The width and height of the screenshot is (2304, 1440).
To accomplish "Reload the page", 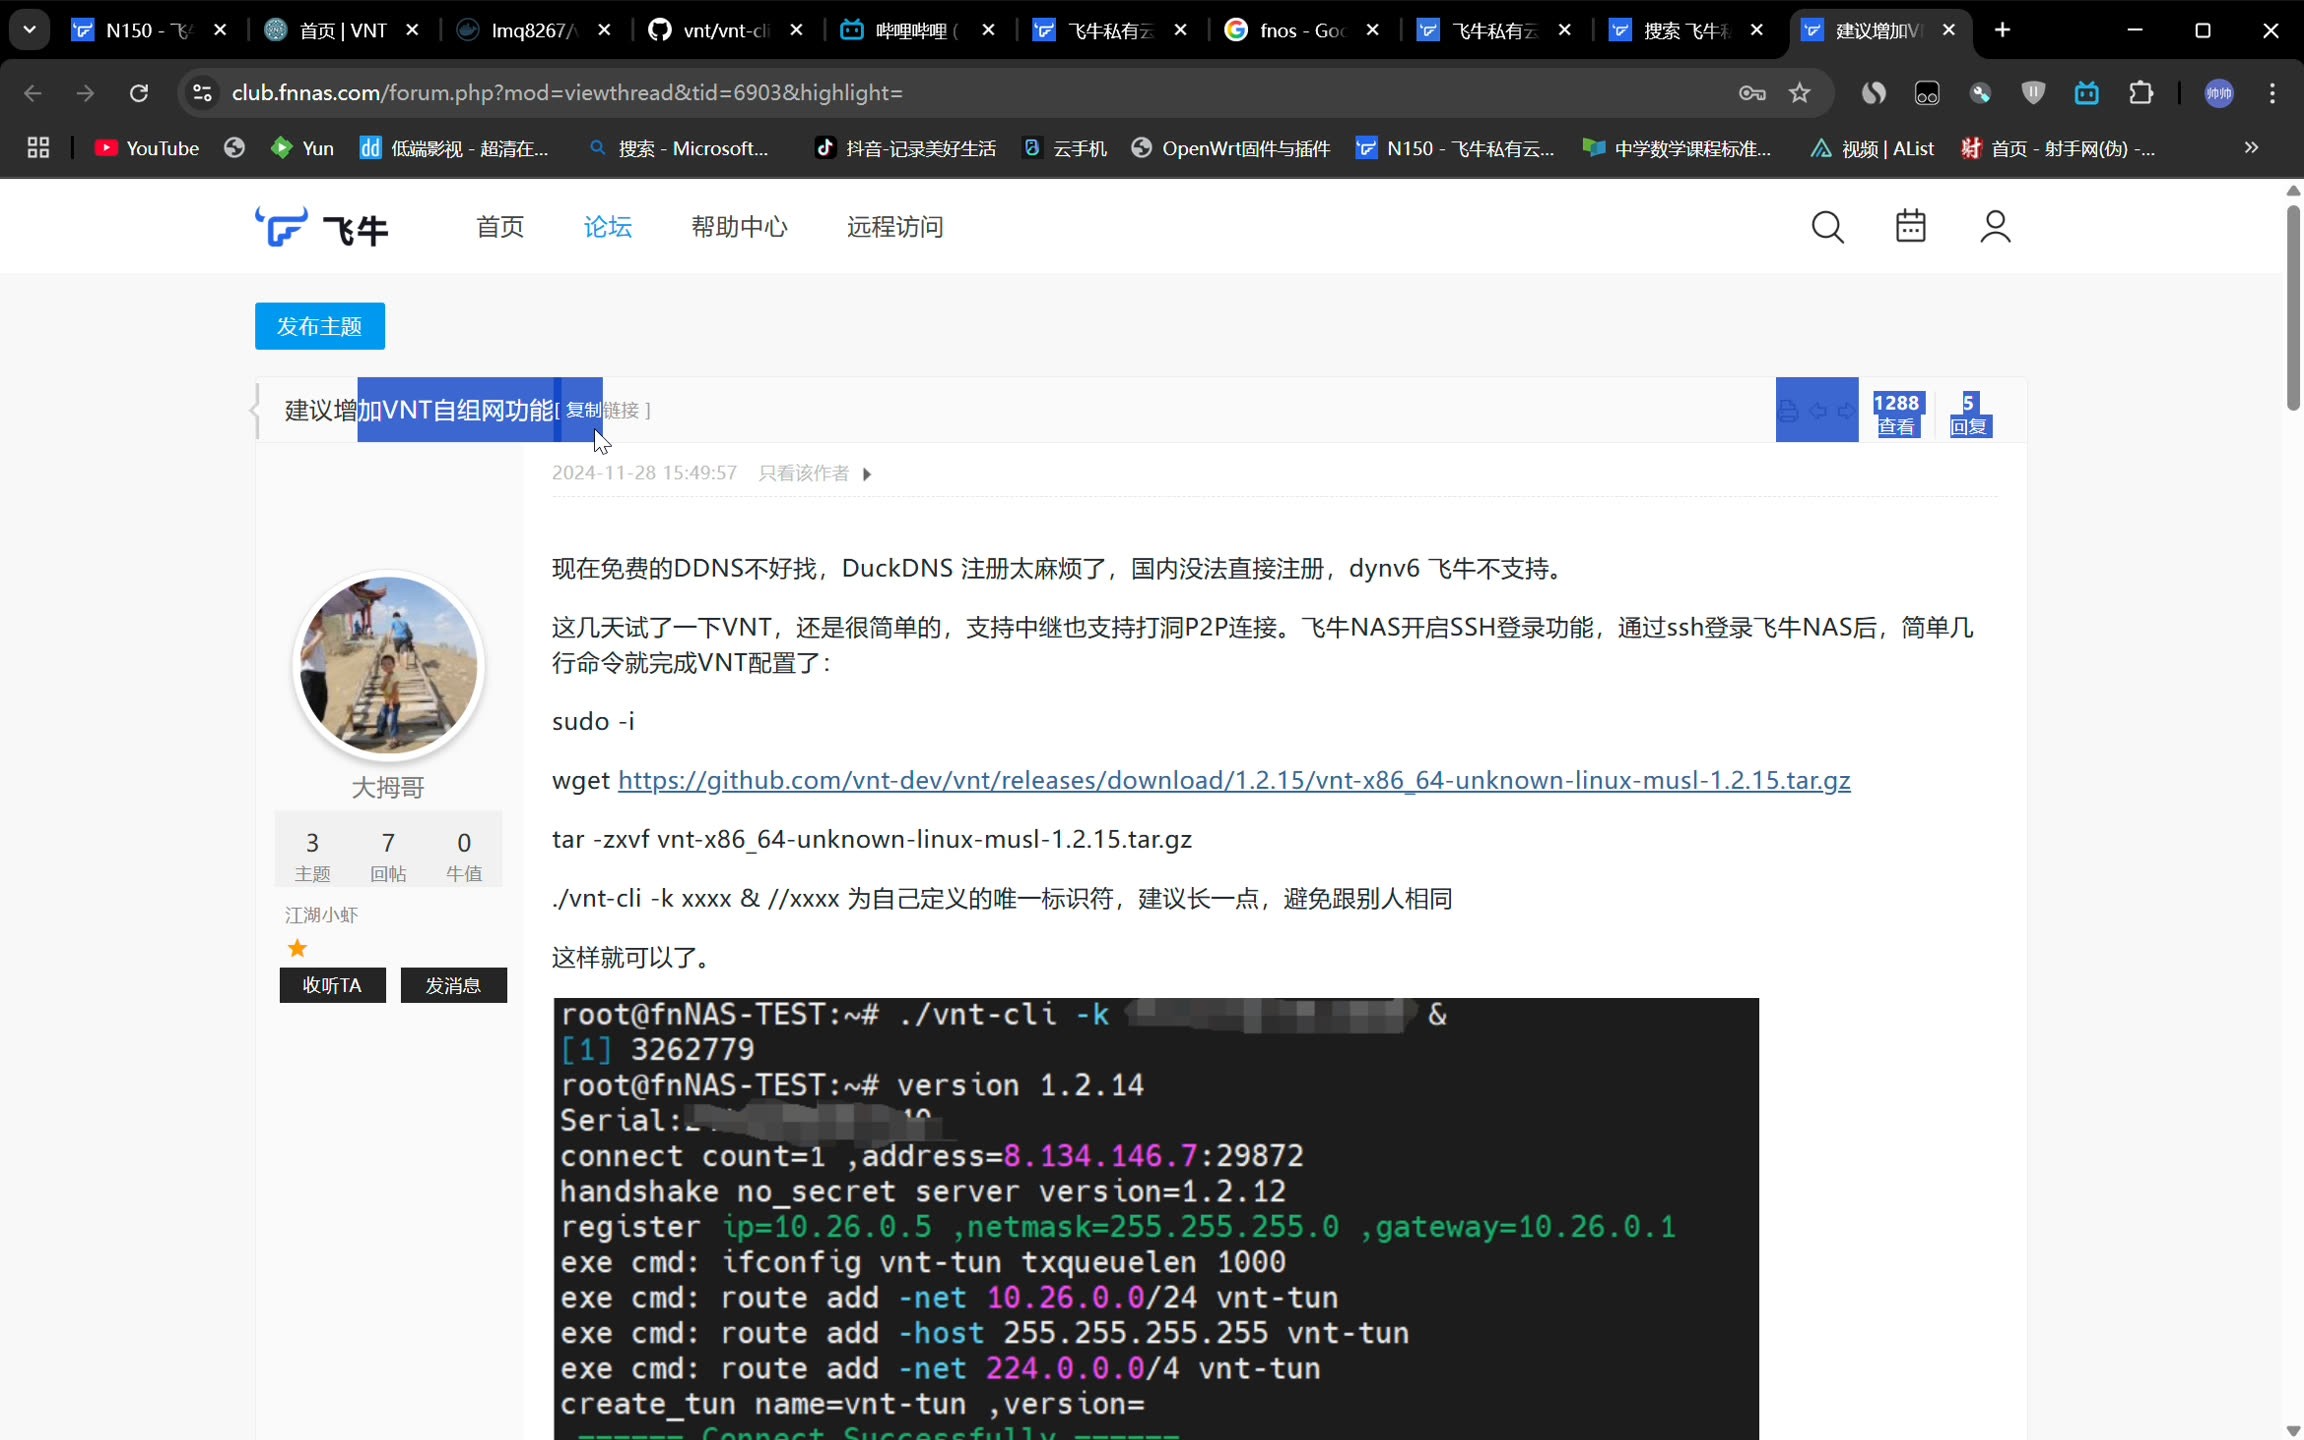I will (139, 93).
